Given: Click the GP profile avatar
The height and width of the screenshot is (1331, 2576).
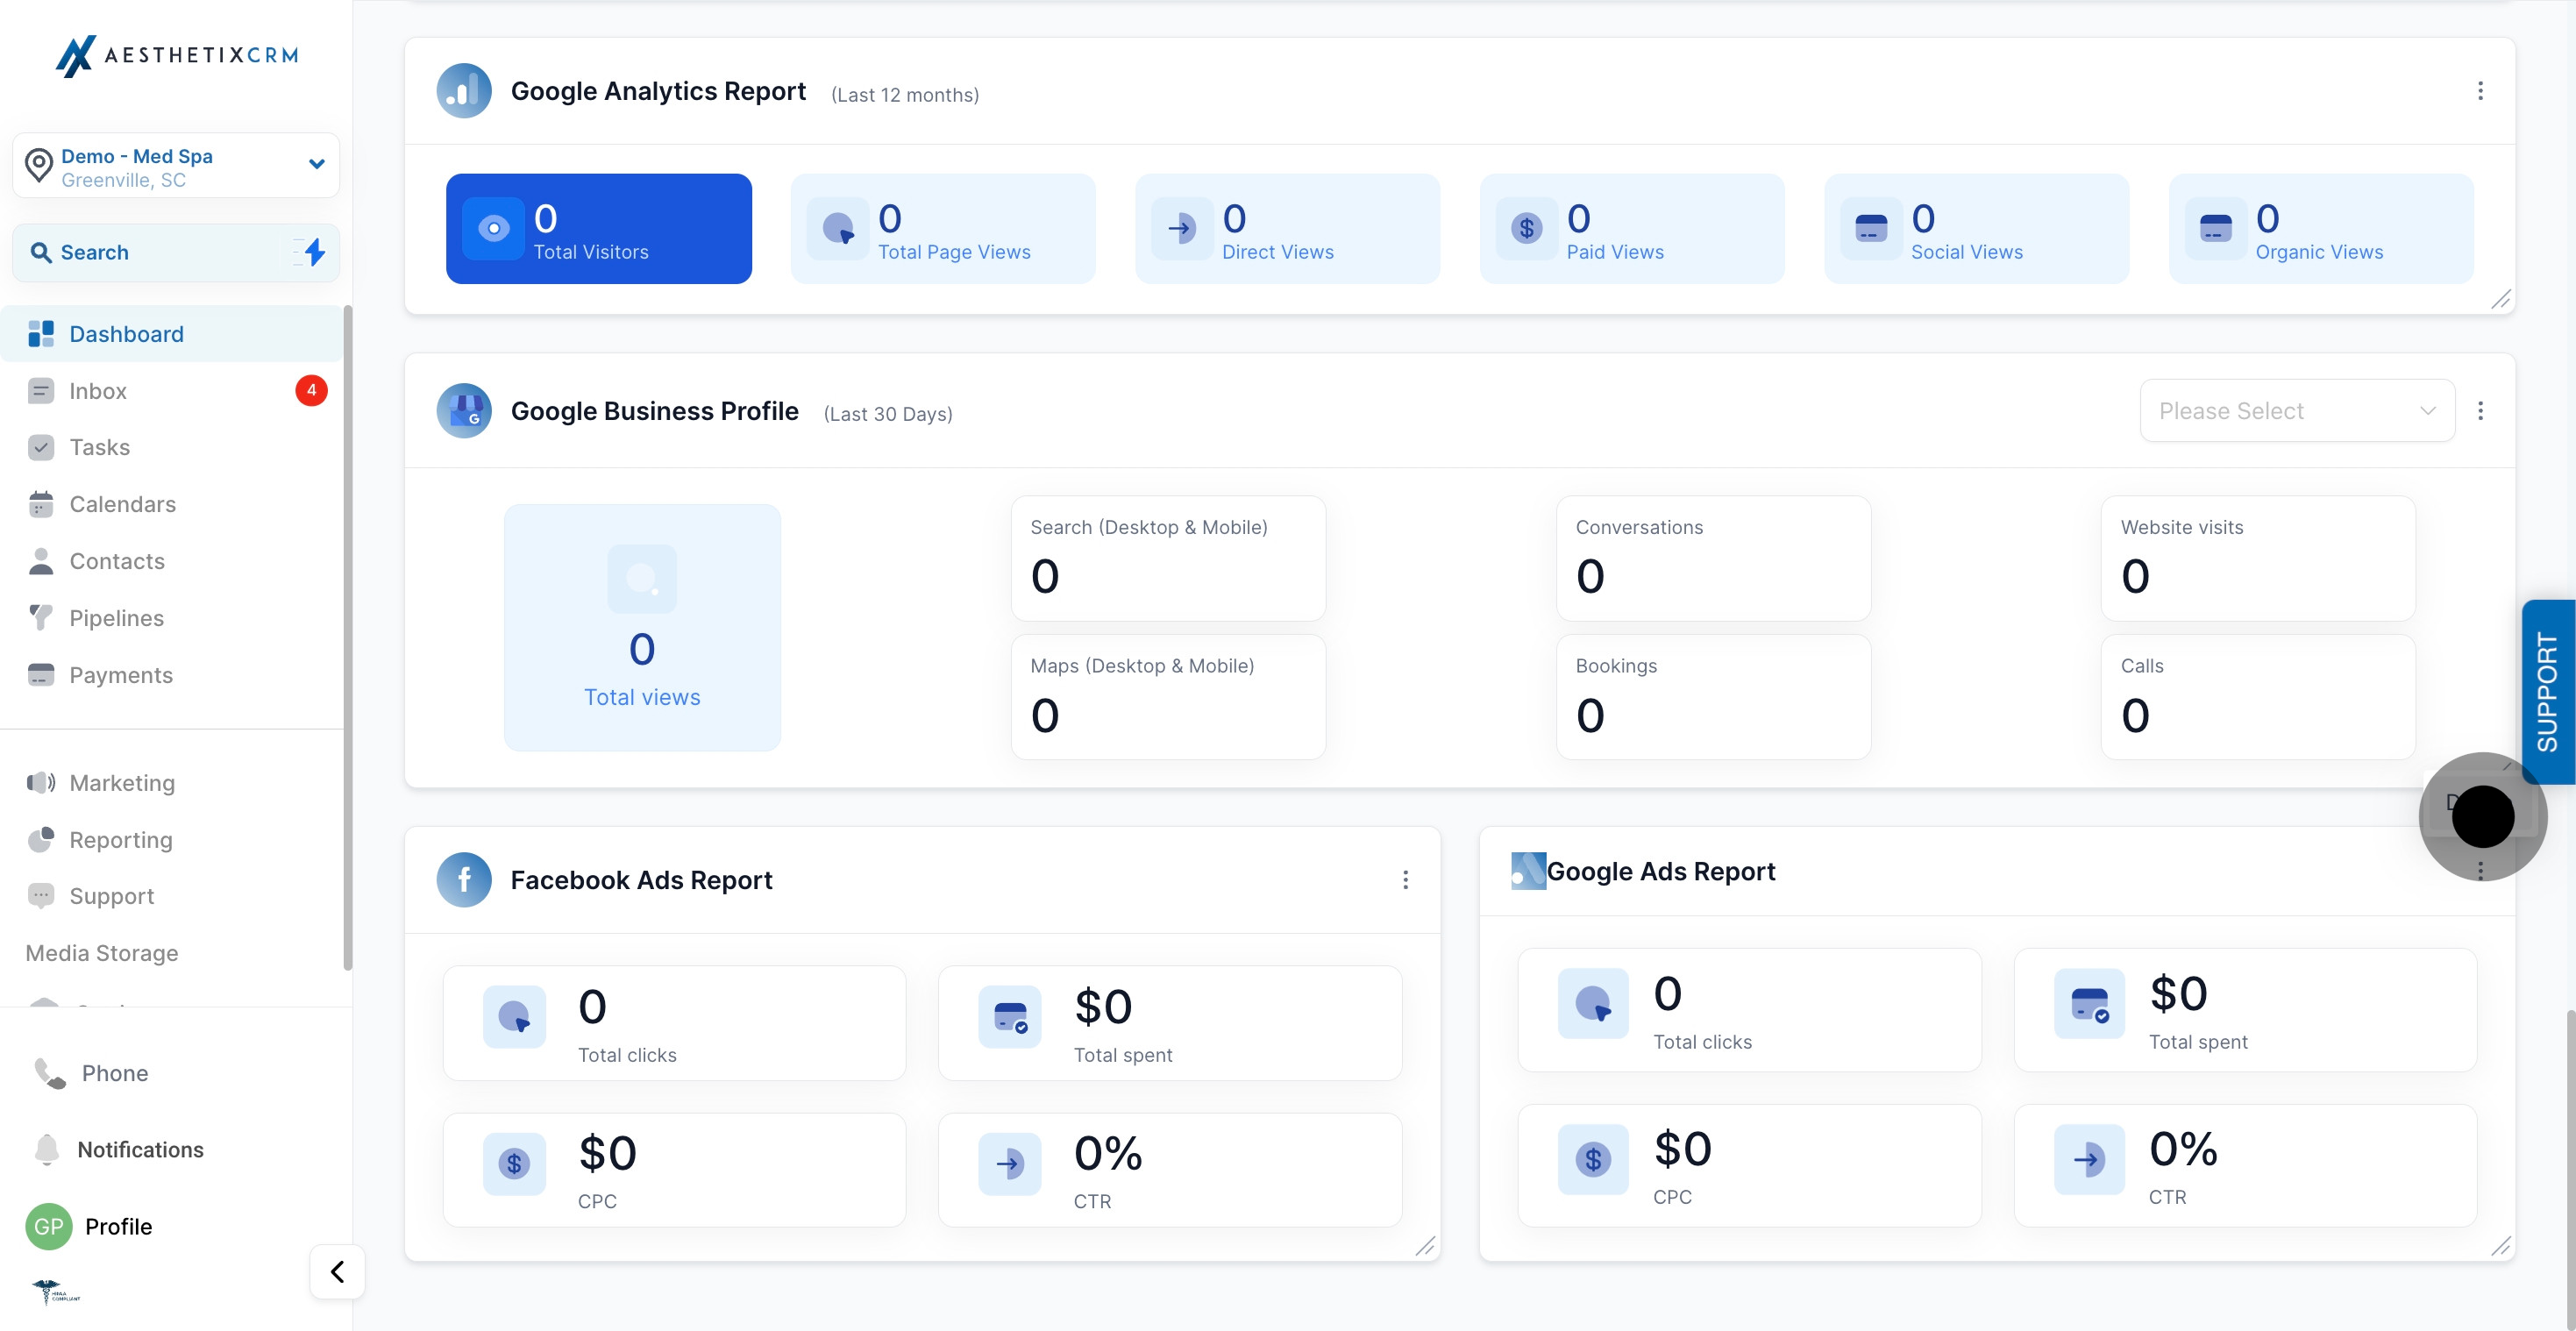Looking at the screenshot, I should click(x=49, y=1227).
